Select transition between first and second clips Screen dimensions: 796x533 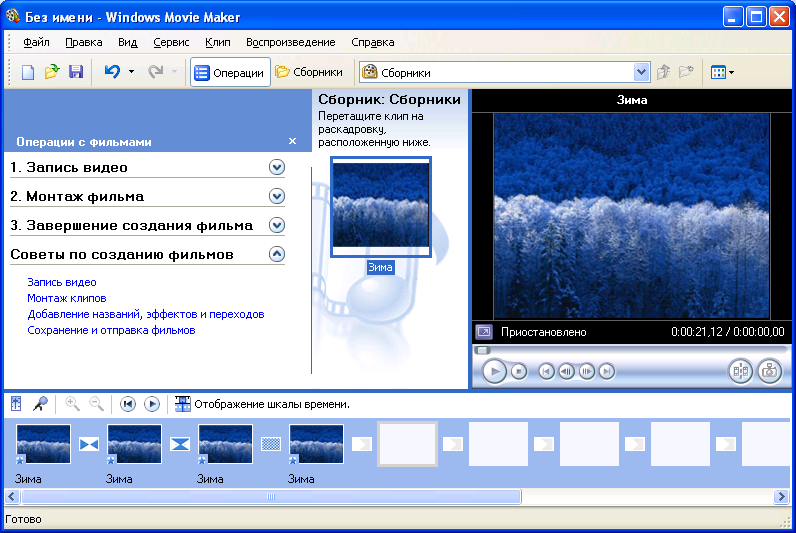click(x=89, y=445)
